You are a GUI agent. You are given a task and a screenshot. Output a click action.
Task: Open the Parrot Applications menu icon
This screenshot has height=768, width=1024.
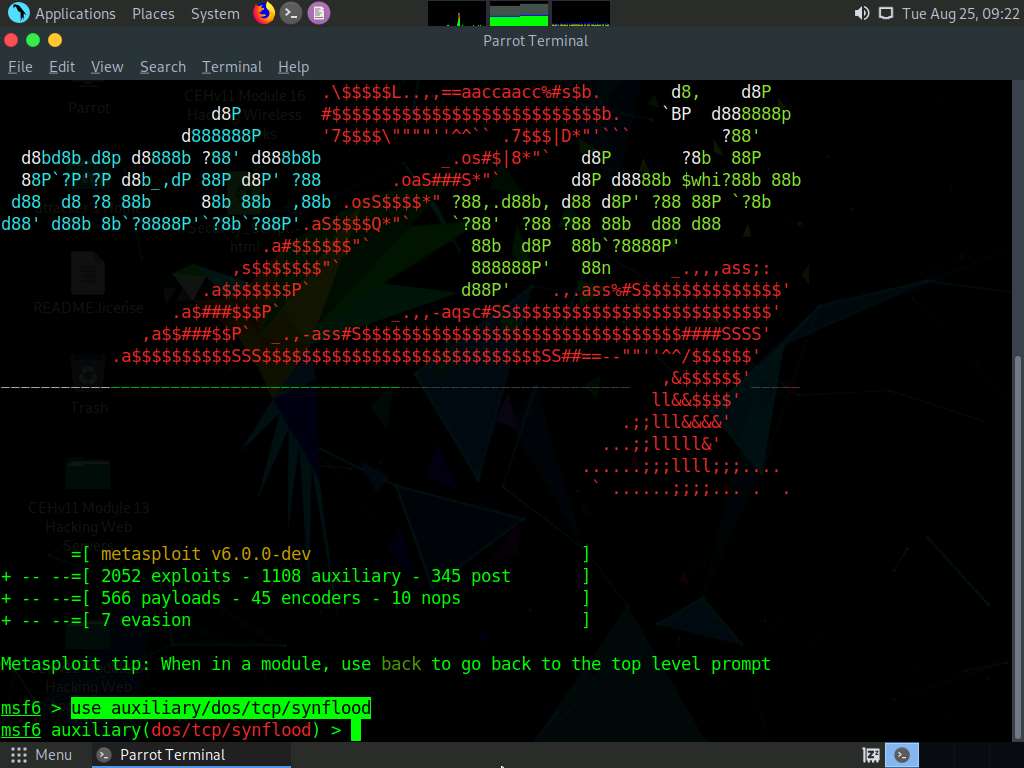pos(18,12)
